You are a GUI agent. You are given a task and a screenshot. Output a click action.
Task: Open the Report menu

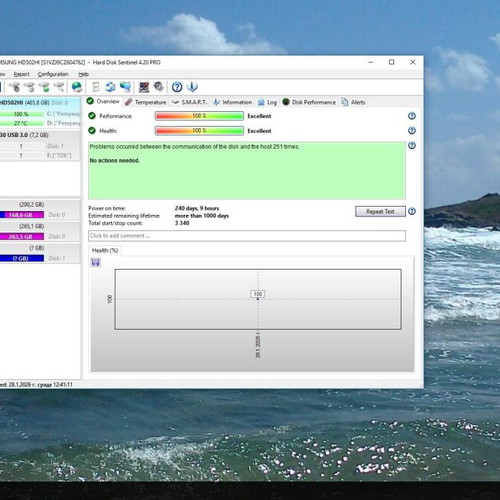[21, 74]
